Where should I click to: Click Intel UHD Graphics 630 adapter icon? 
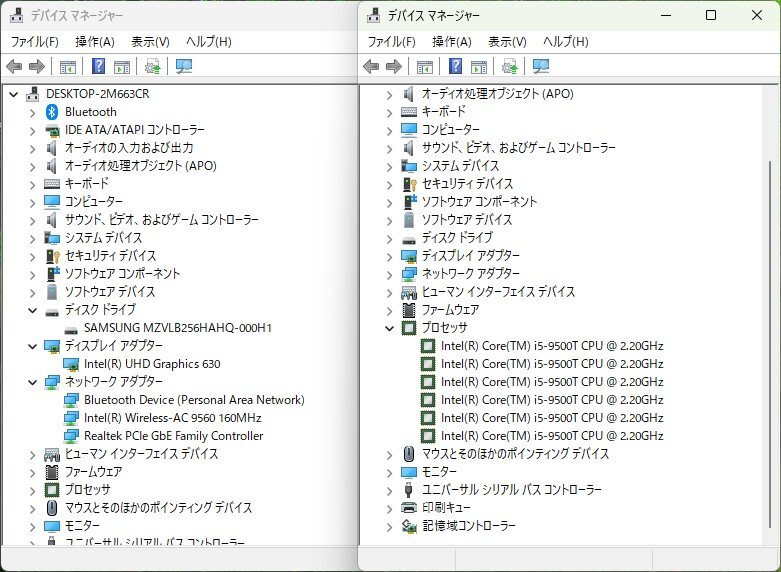tap(71, 364)
